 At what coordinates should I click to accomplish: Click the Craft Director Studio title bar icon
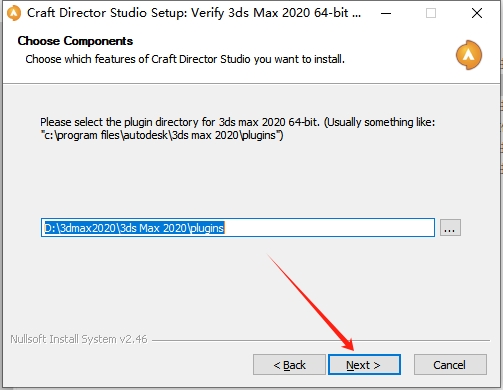point(14,13)
